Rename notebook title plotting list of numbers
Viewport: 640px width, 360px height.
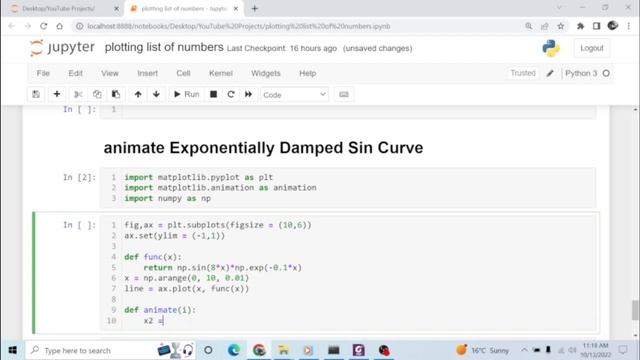click(164, 47)
